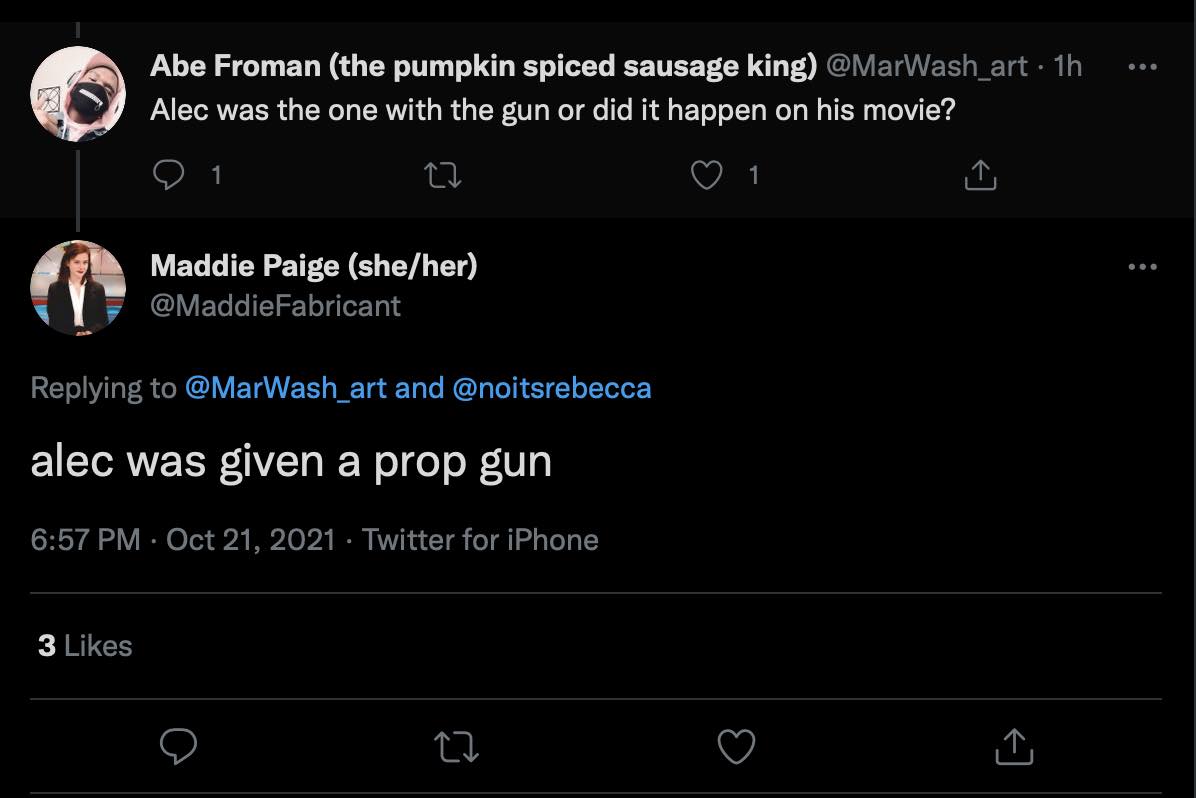View the 3 Likes list

(x=85, y=646)
